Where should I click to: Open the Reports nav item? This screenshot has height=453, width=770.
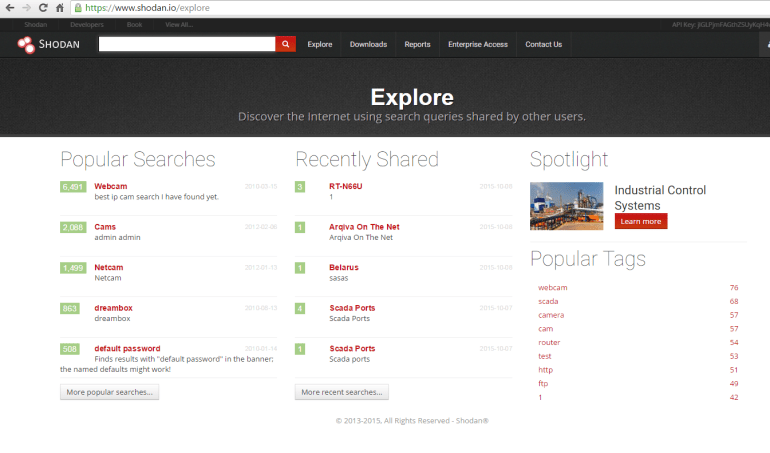(417, 44)
